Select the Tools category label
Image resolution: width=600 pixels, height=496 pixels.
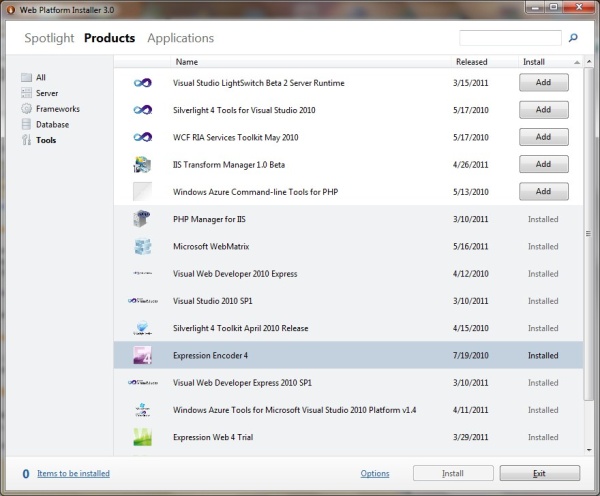click(x=46, y=140)
